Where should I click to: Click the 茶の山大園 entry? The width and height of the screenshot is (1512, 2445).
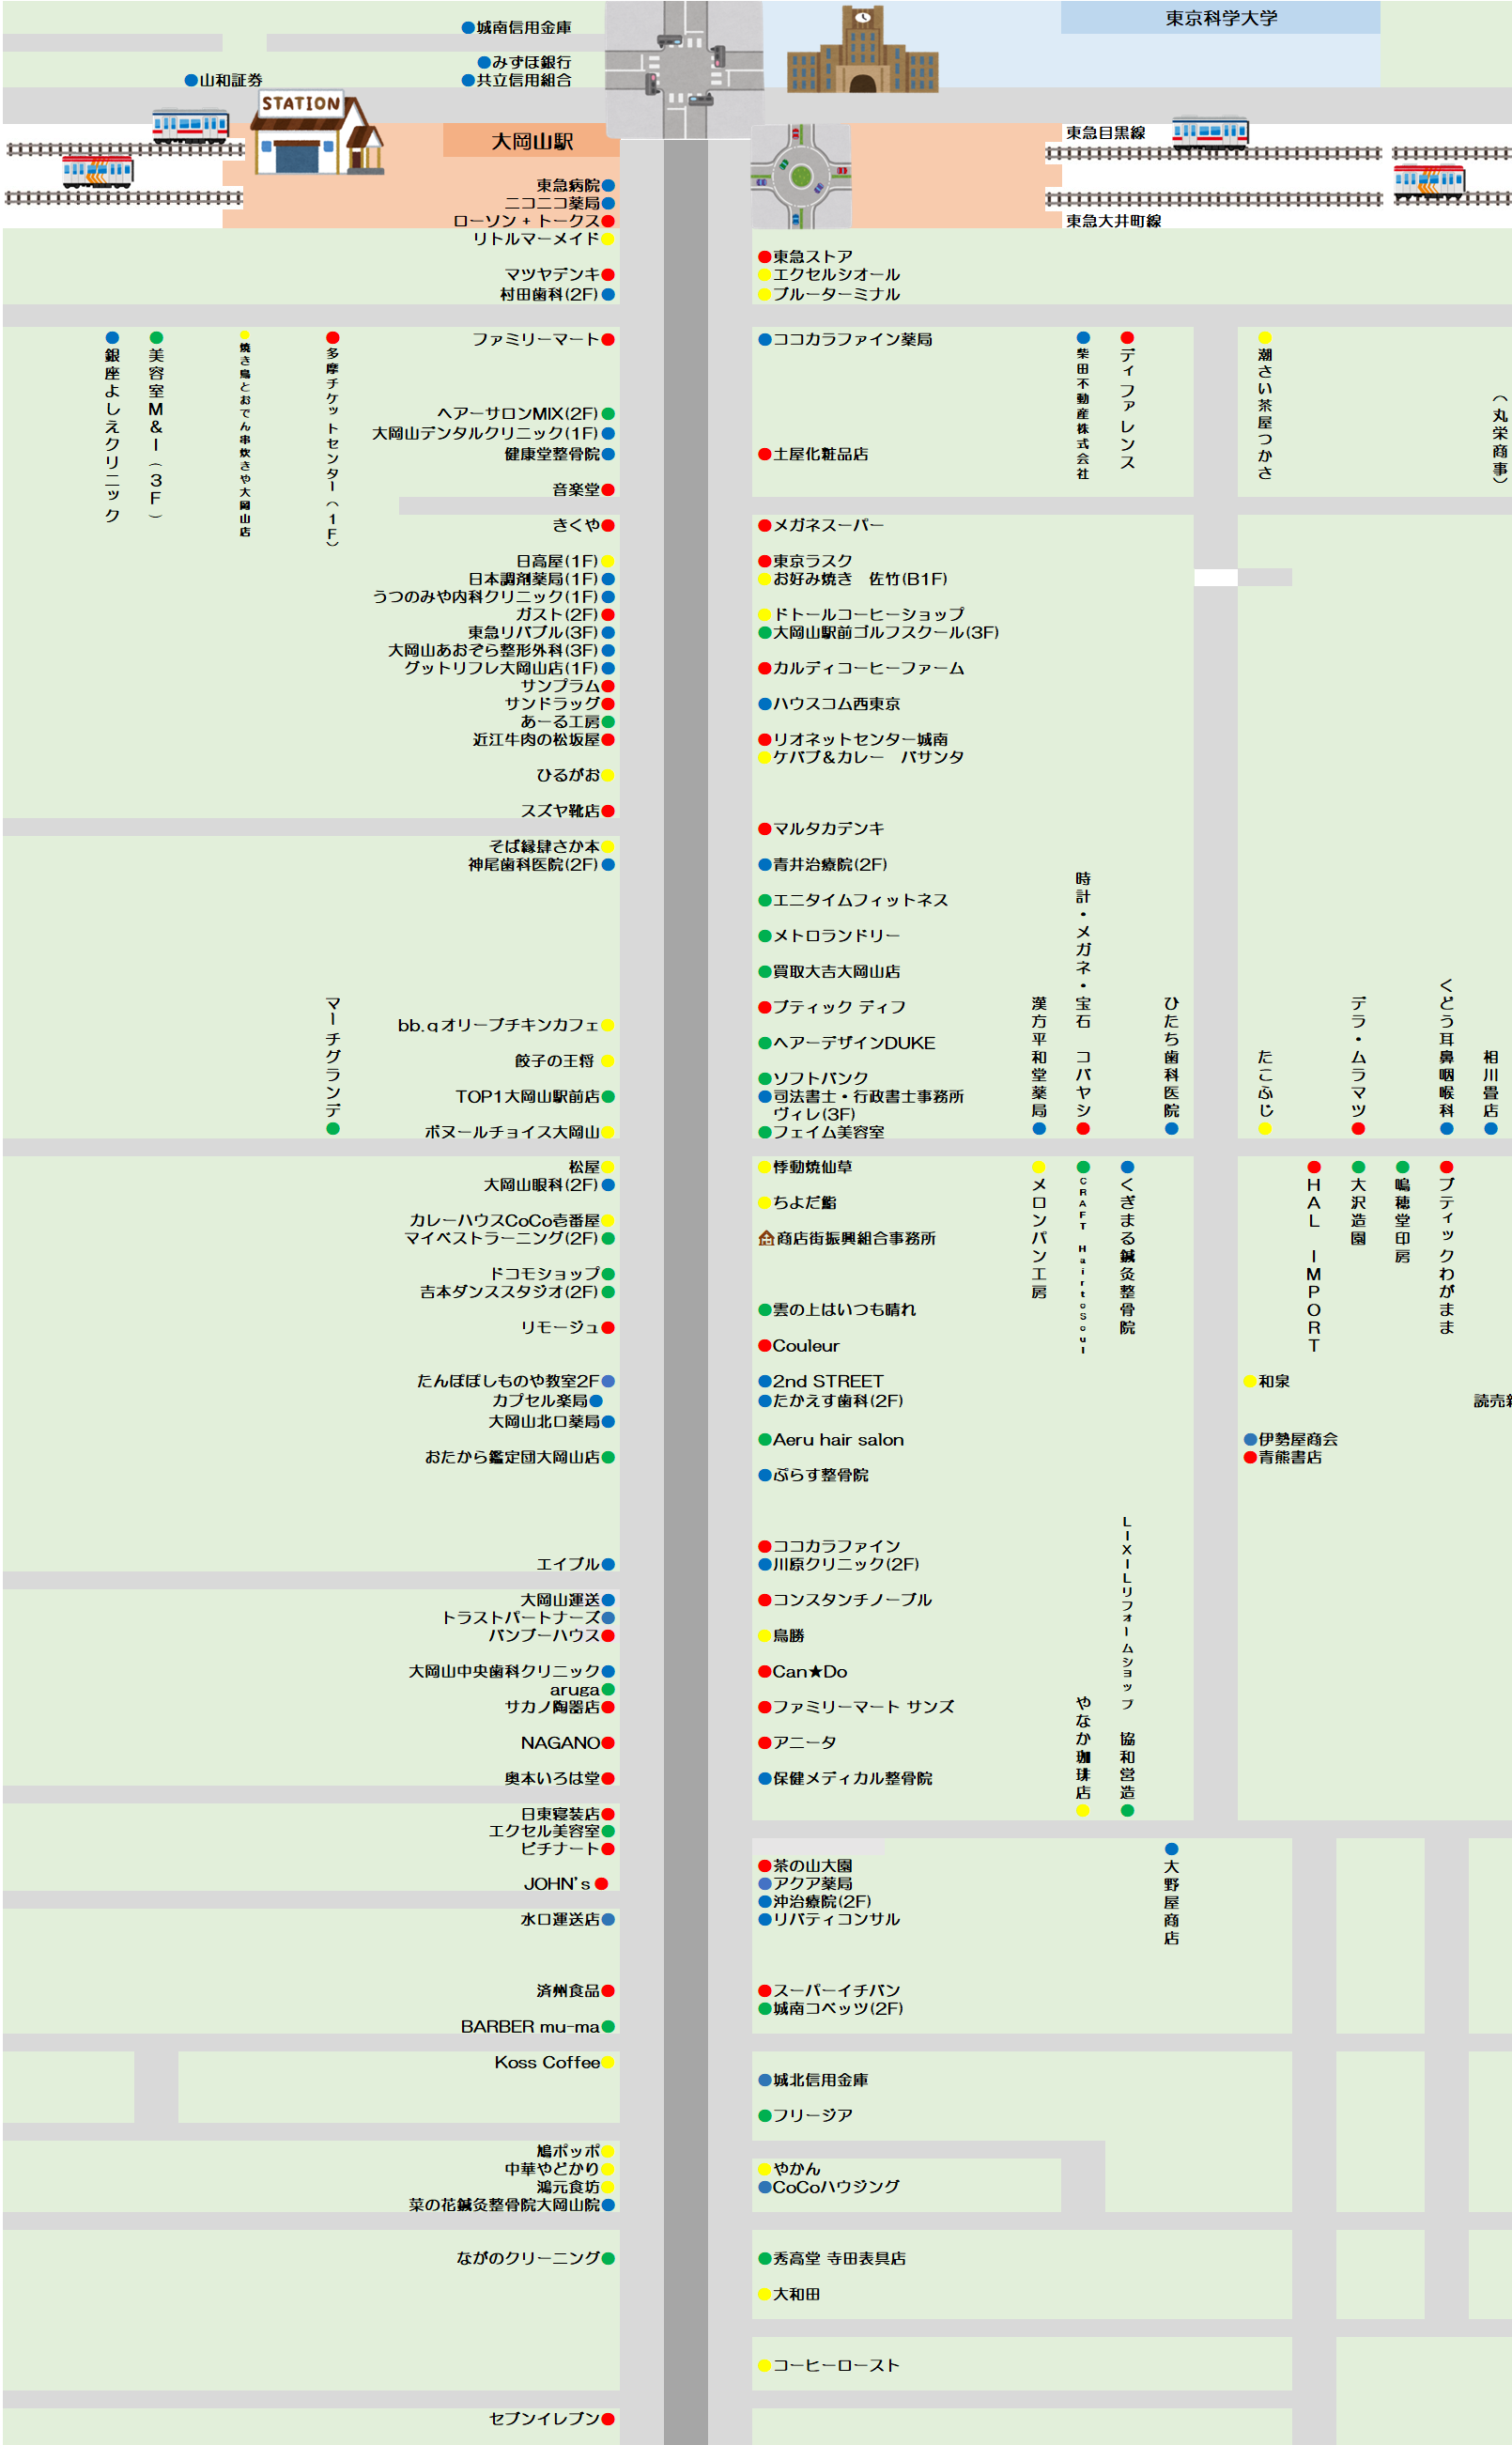pyautogui.click(x=806, y=1866)
